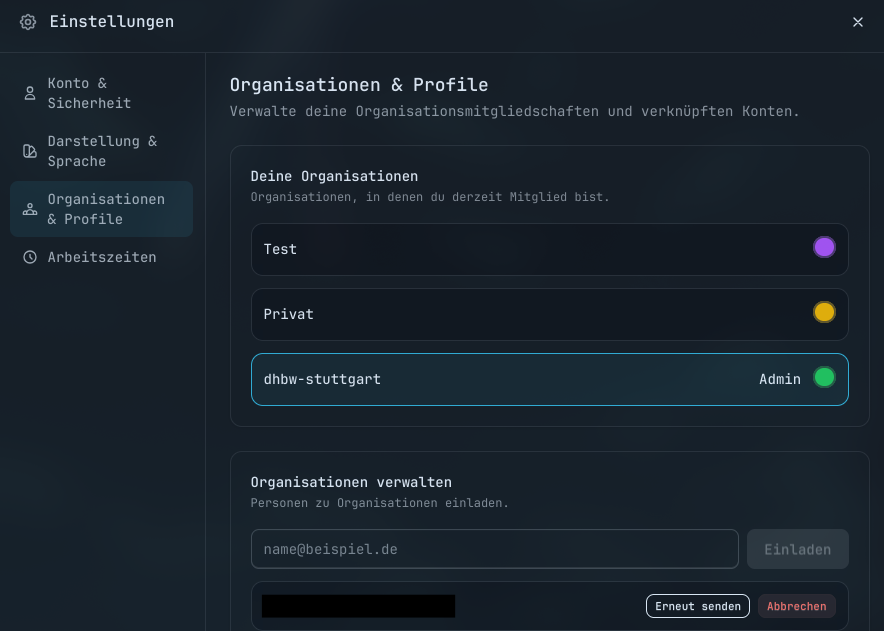Screen dimensions: 884x631
Task: Click the Organisationen & Profile page title
Action: (x=359, y=85)
